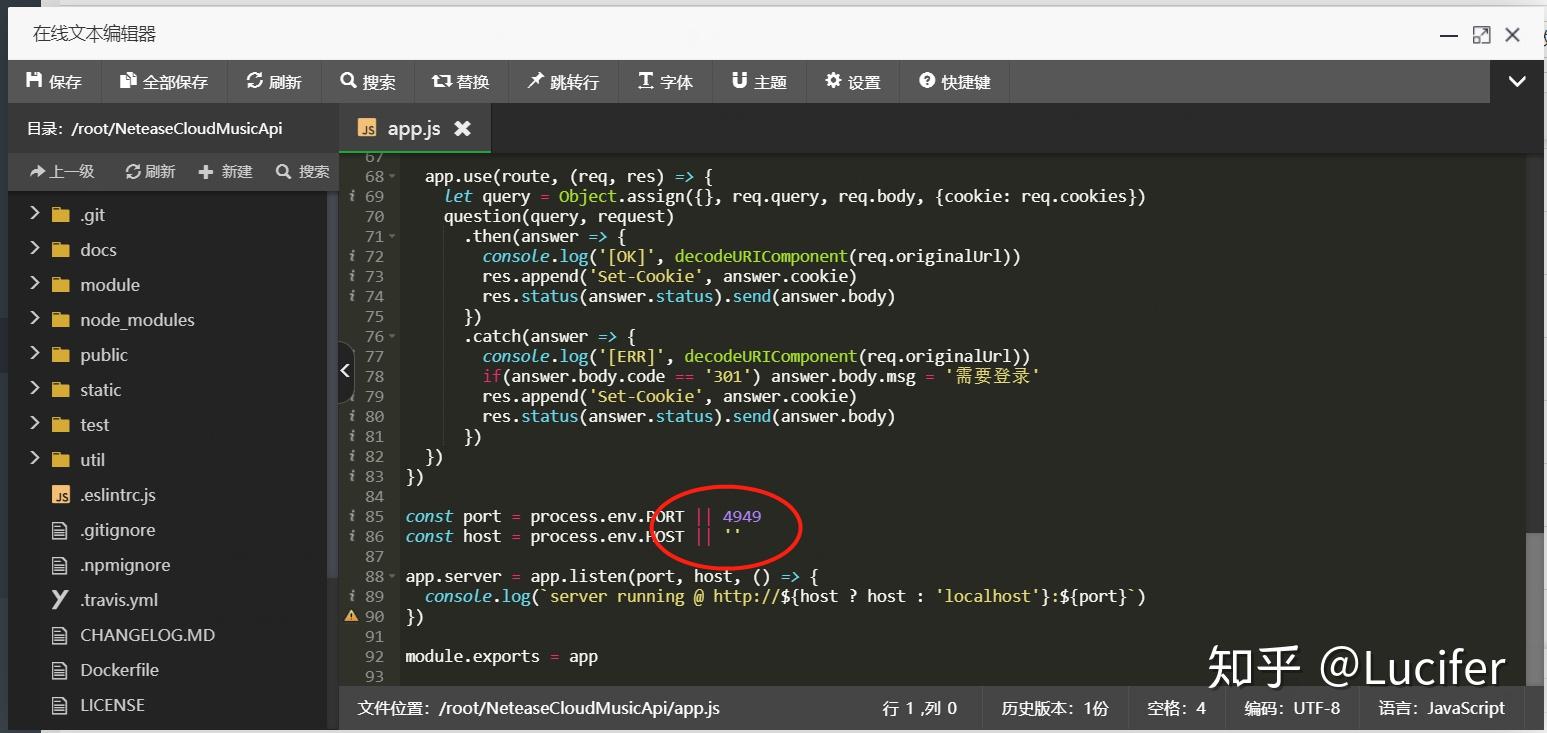
Task: Click the 跳转行 go-to-line icon
Action: (564, 81)
